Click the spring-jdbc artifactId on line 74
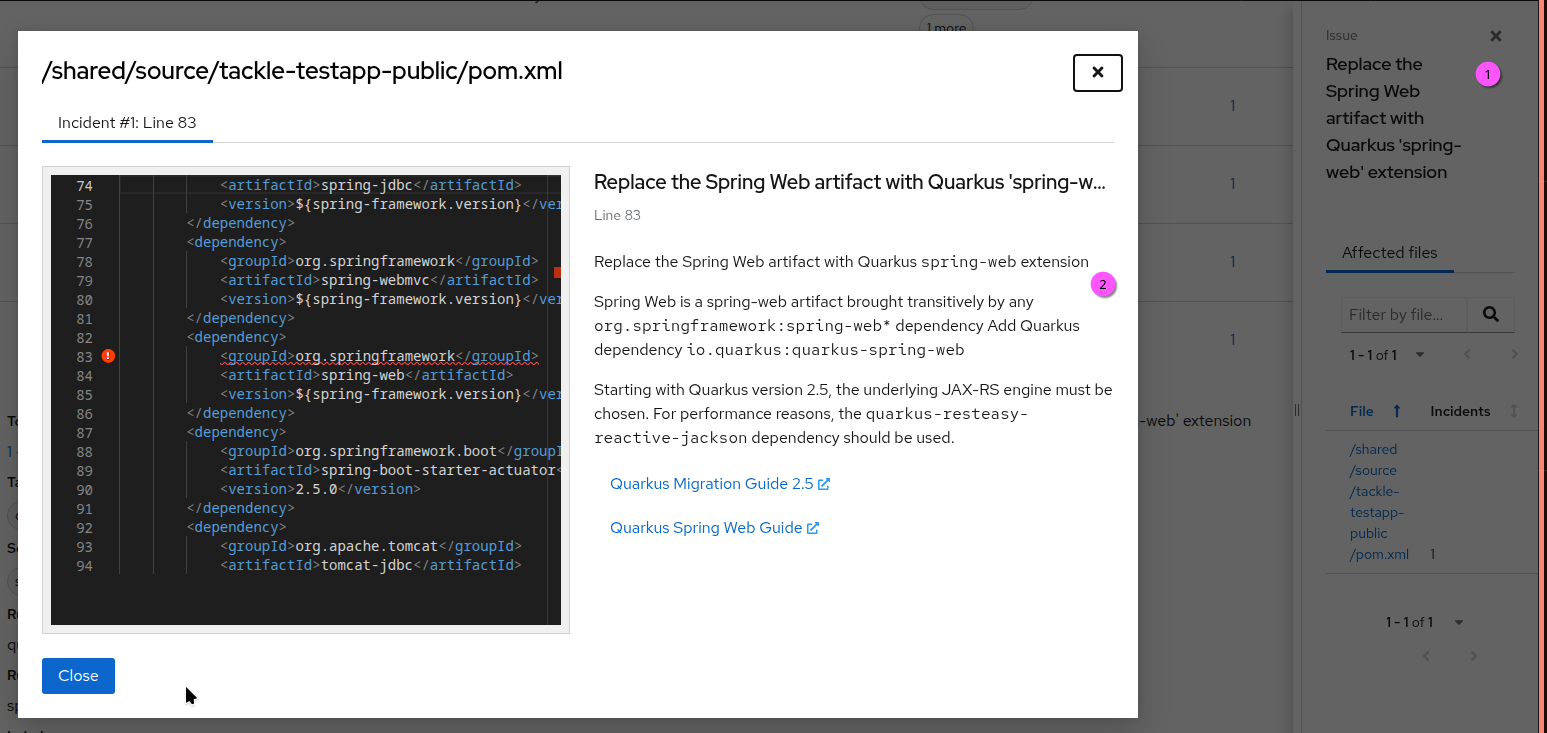 pos(366,185)
